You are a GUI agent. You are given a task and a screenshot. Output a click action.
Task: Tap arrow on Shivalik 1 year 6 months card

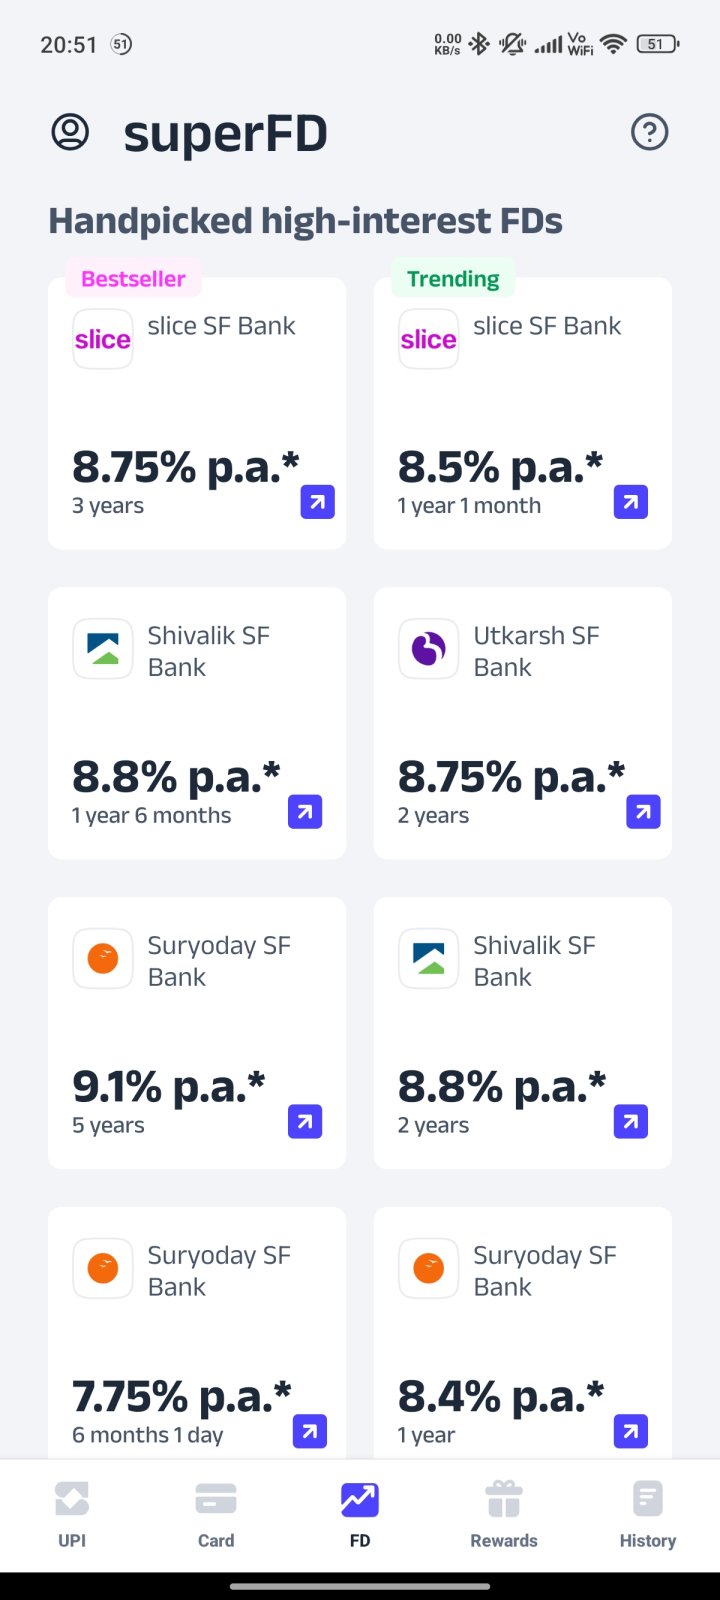[304, 812]
